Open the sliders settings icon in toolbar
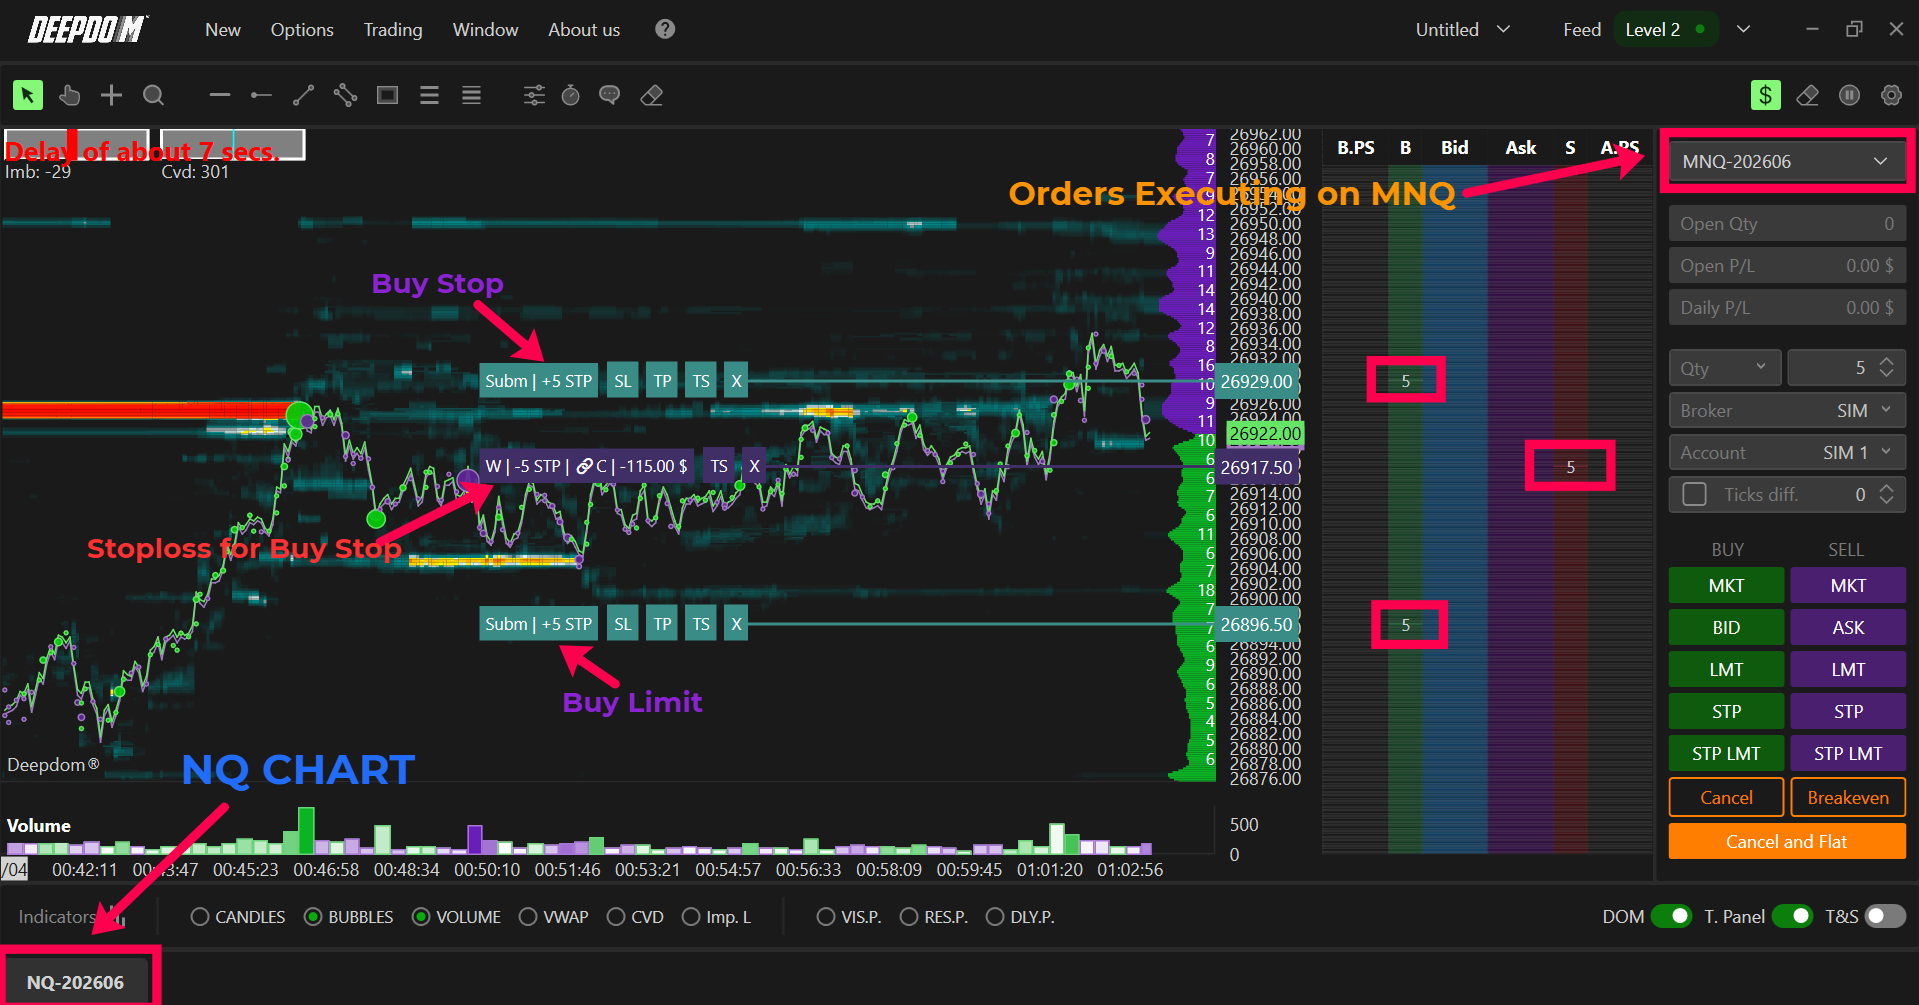The image size is (1919, 1005). tap(535, 95)
